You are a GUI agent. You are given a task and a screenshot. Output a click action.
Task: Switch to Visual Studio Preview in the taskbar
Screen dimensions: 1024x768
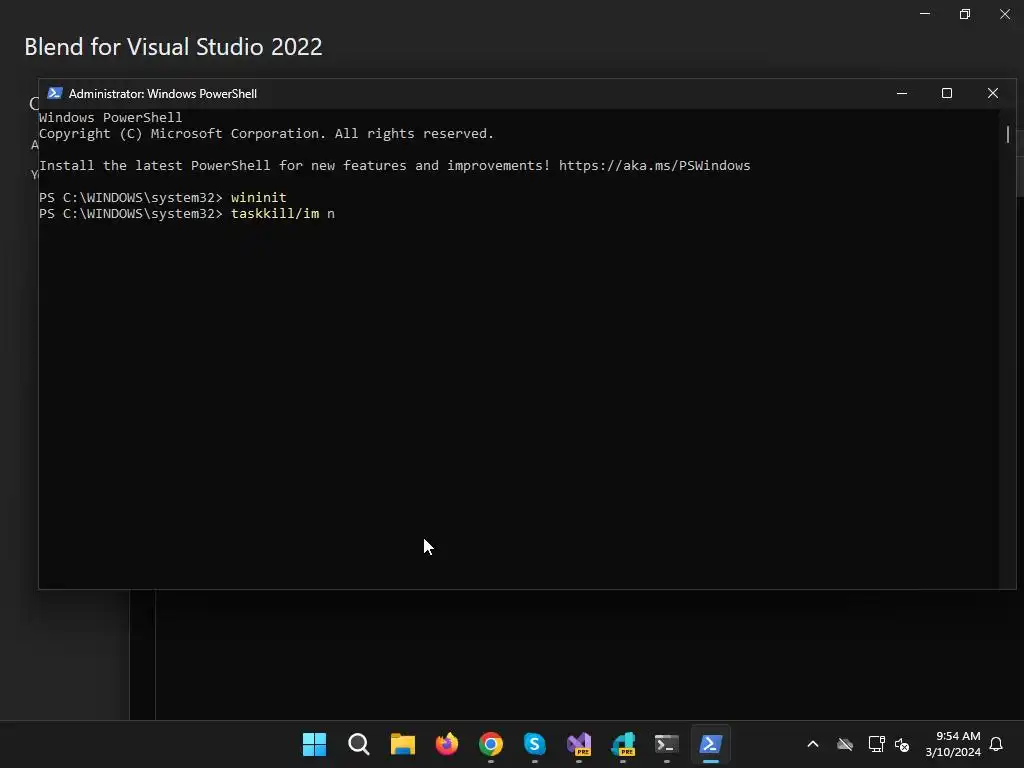pyautogui.click(x=579, y=744)
